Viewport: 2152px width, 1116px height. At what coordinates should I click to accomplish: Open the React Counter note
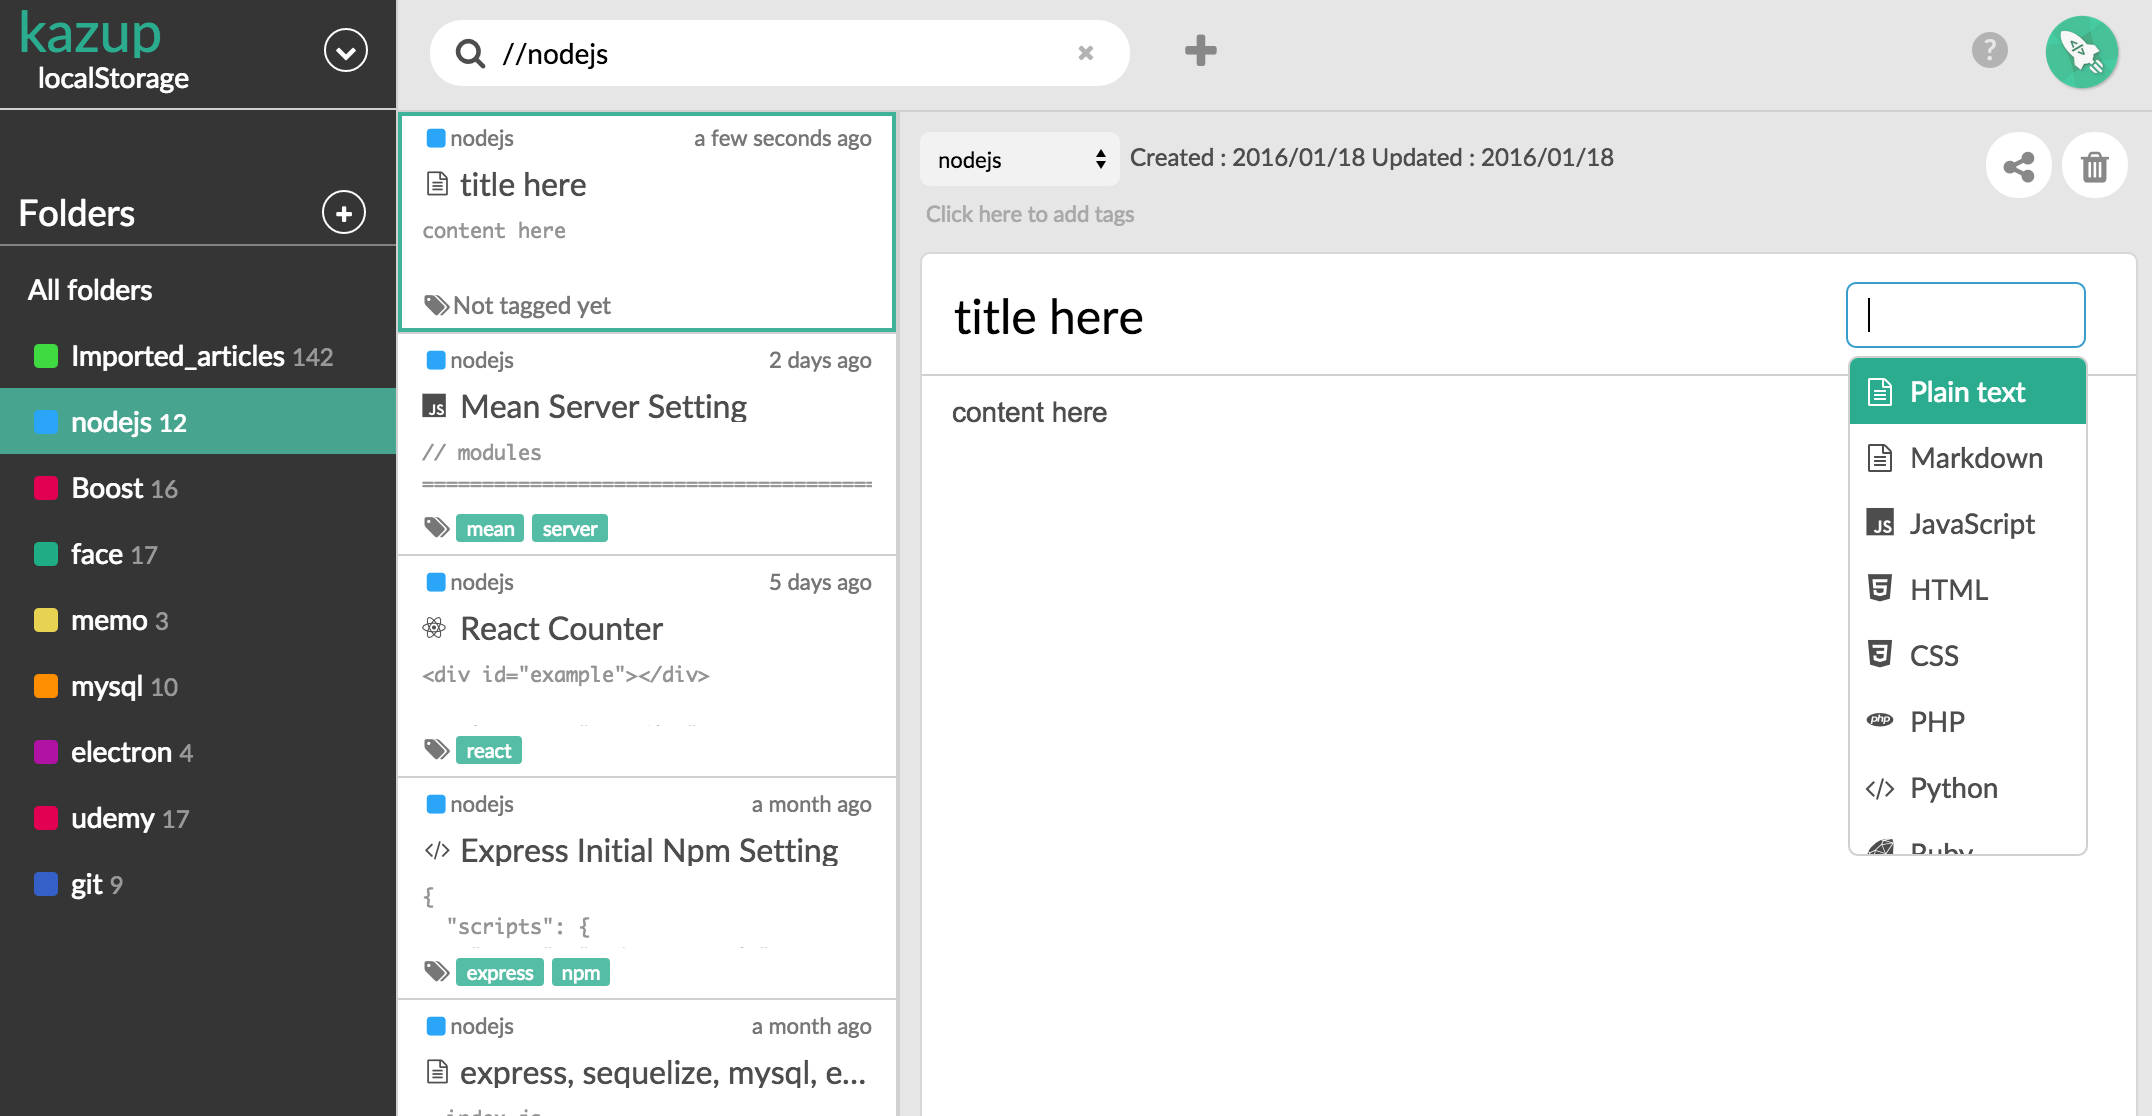[561, 629]
